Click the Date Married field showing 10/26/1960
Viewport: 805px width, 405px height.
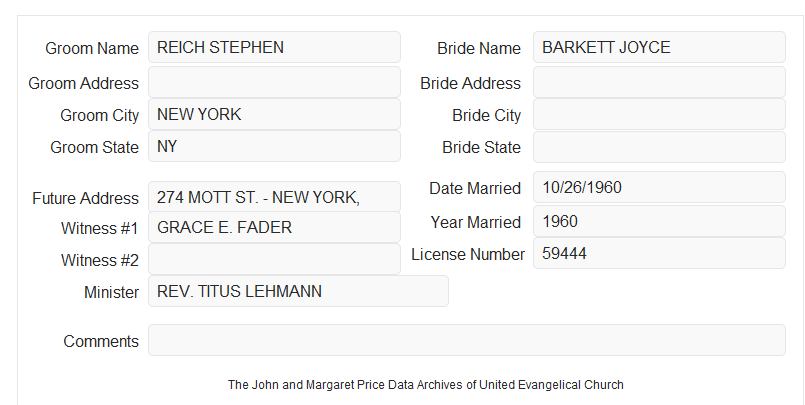click(659, 187)
